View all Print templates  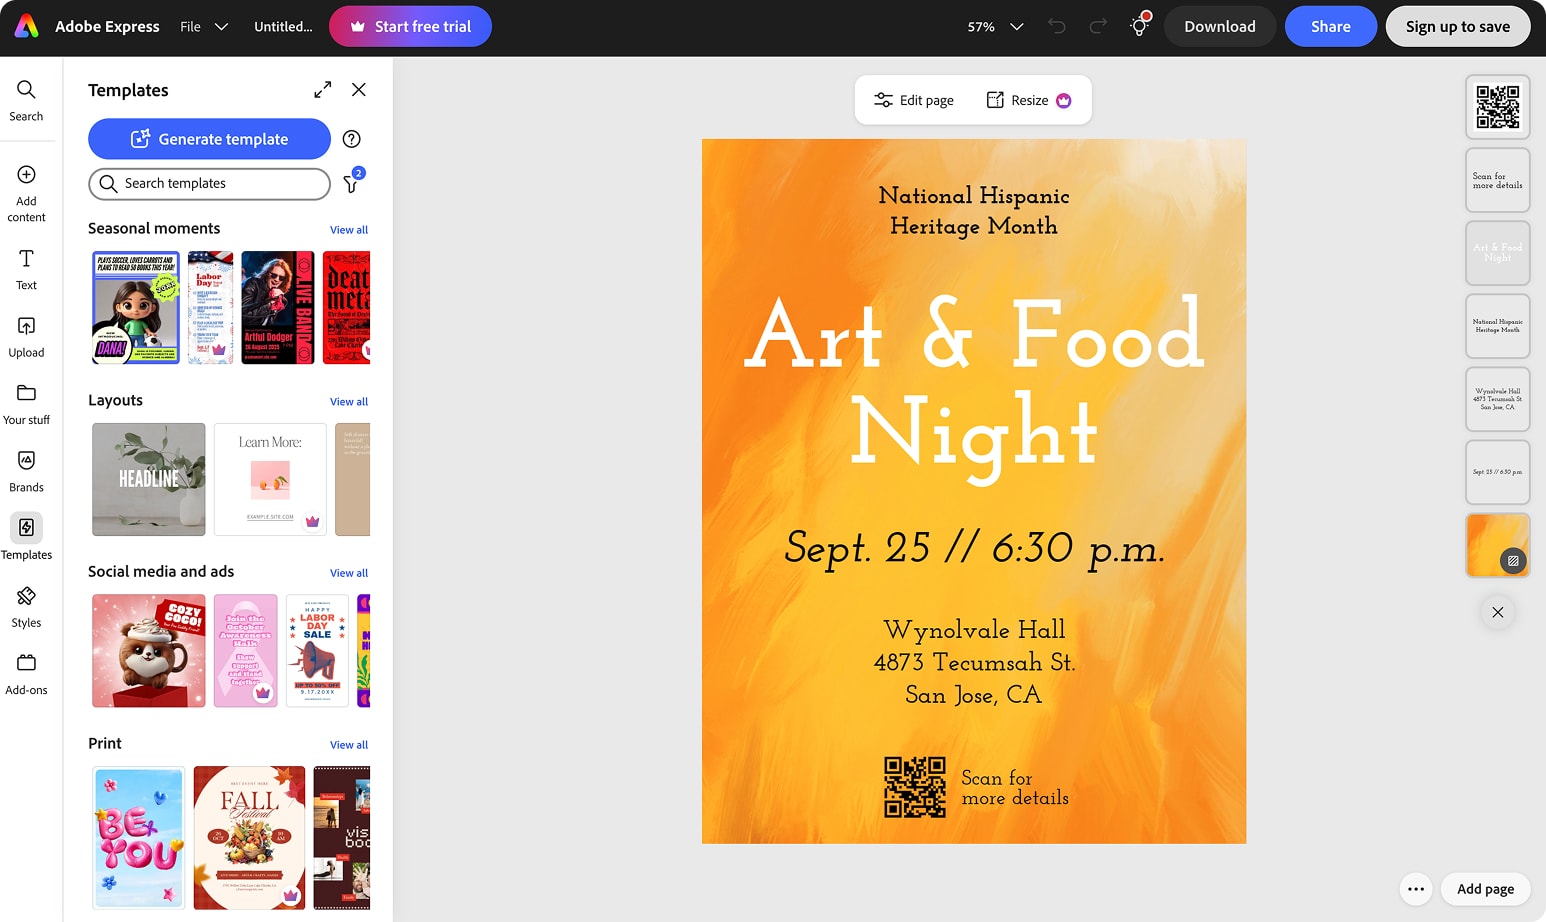tap(349, 745)
